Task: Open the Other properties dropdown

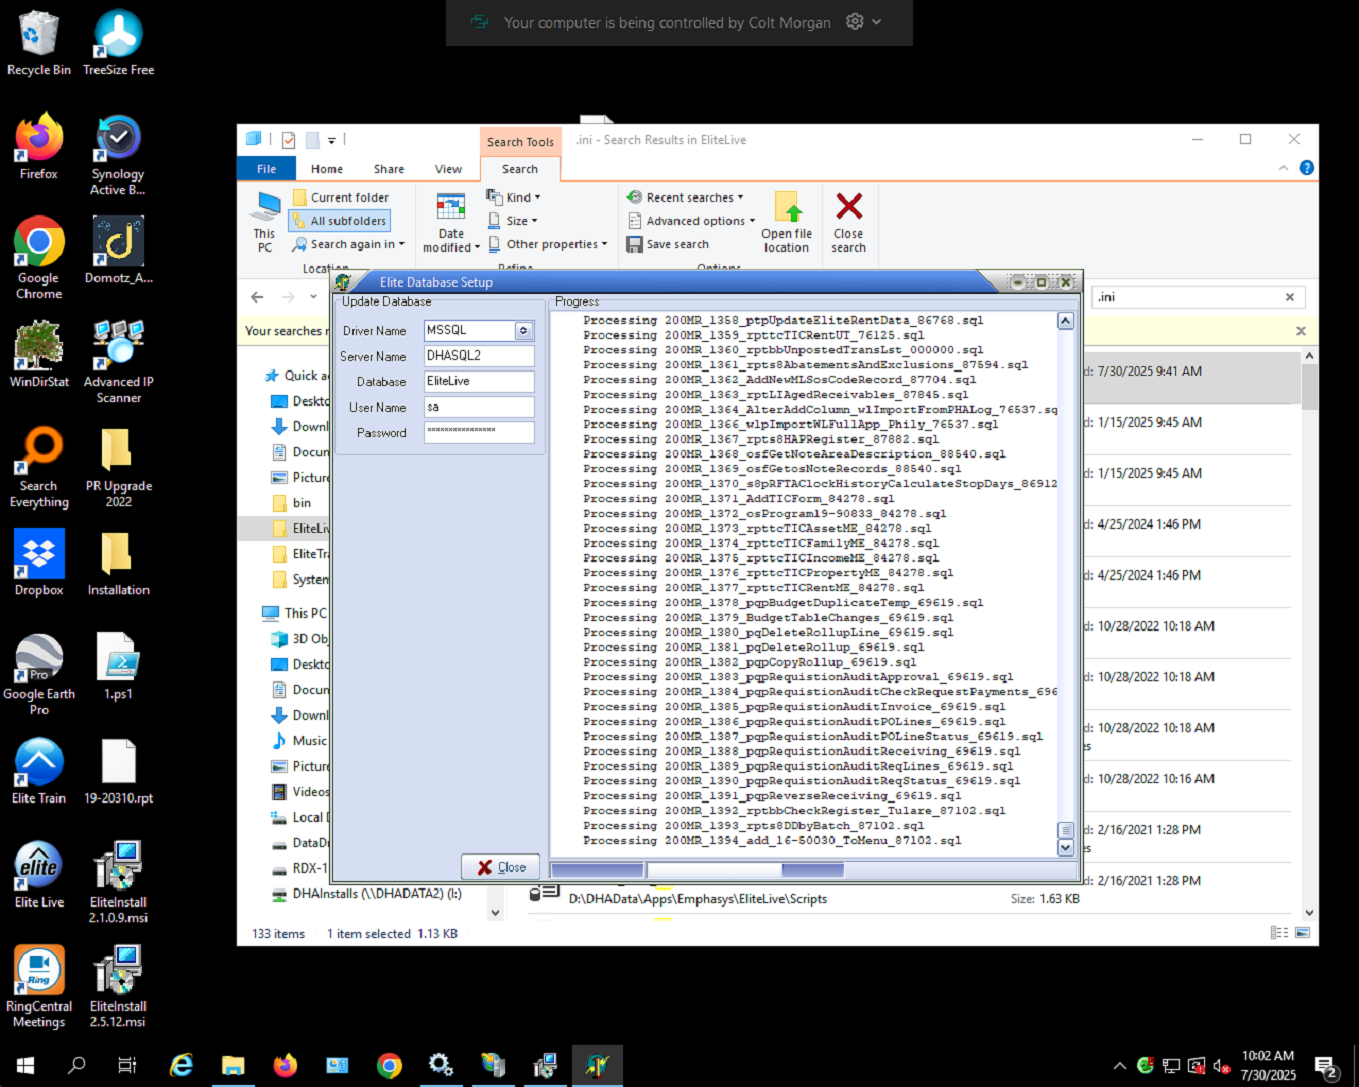Action: click(548, 244)
